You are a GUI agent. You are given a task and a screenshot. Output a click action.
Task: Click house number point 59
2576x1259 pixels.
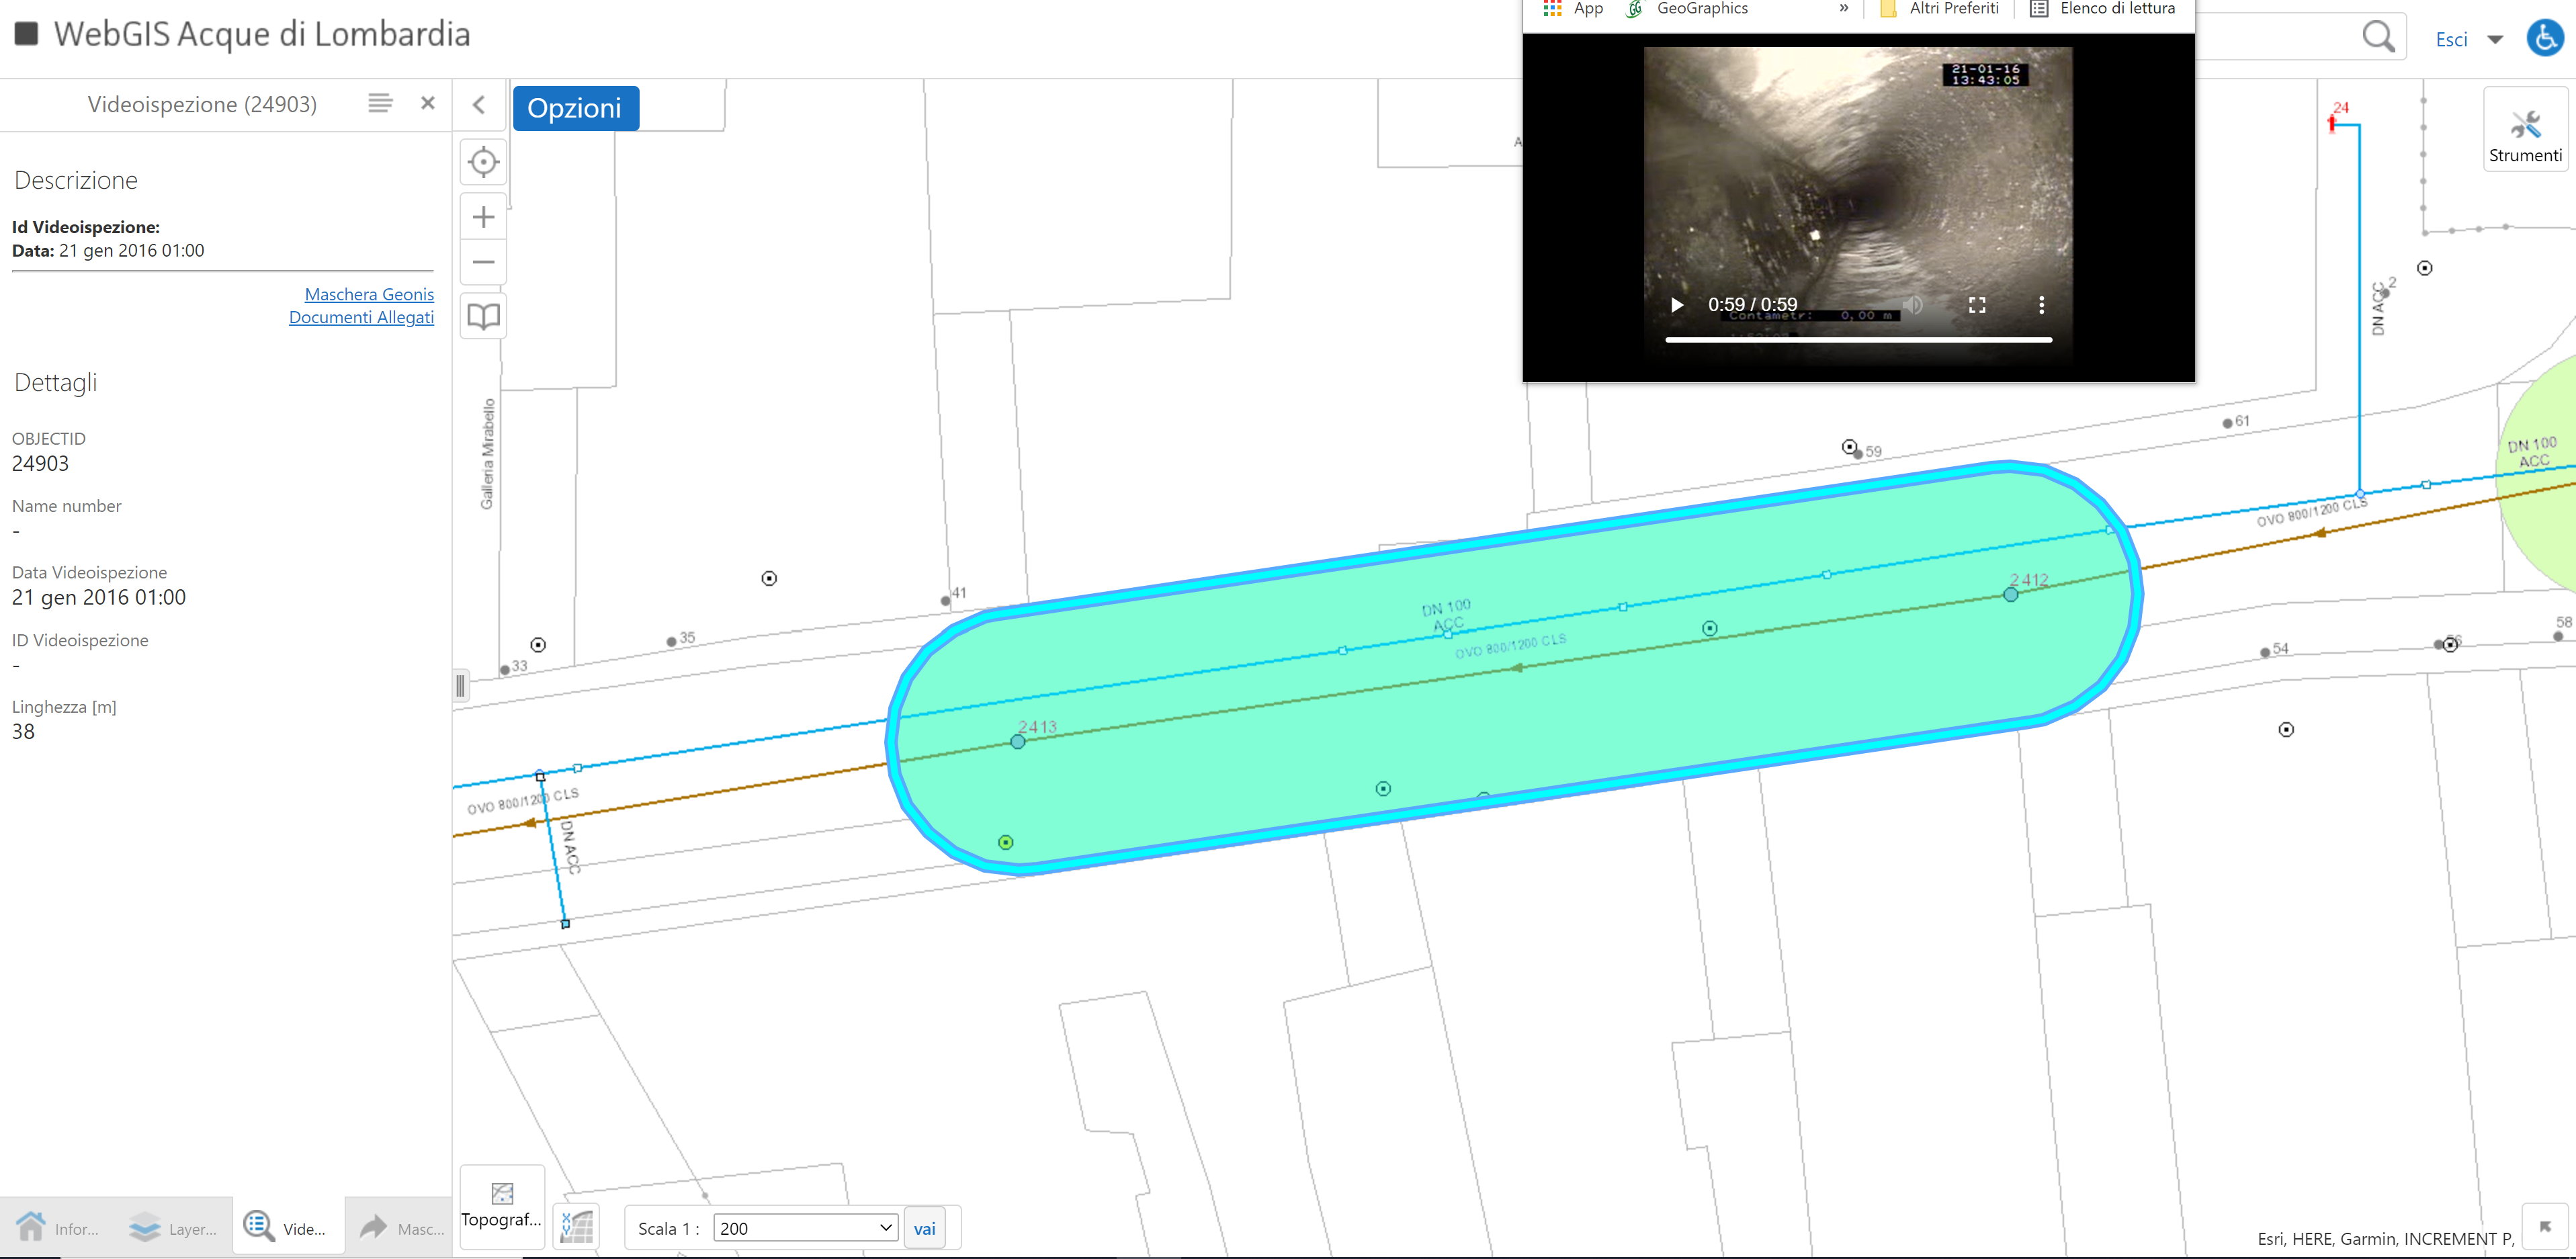[1858, 454]
